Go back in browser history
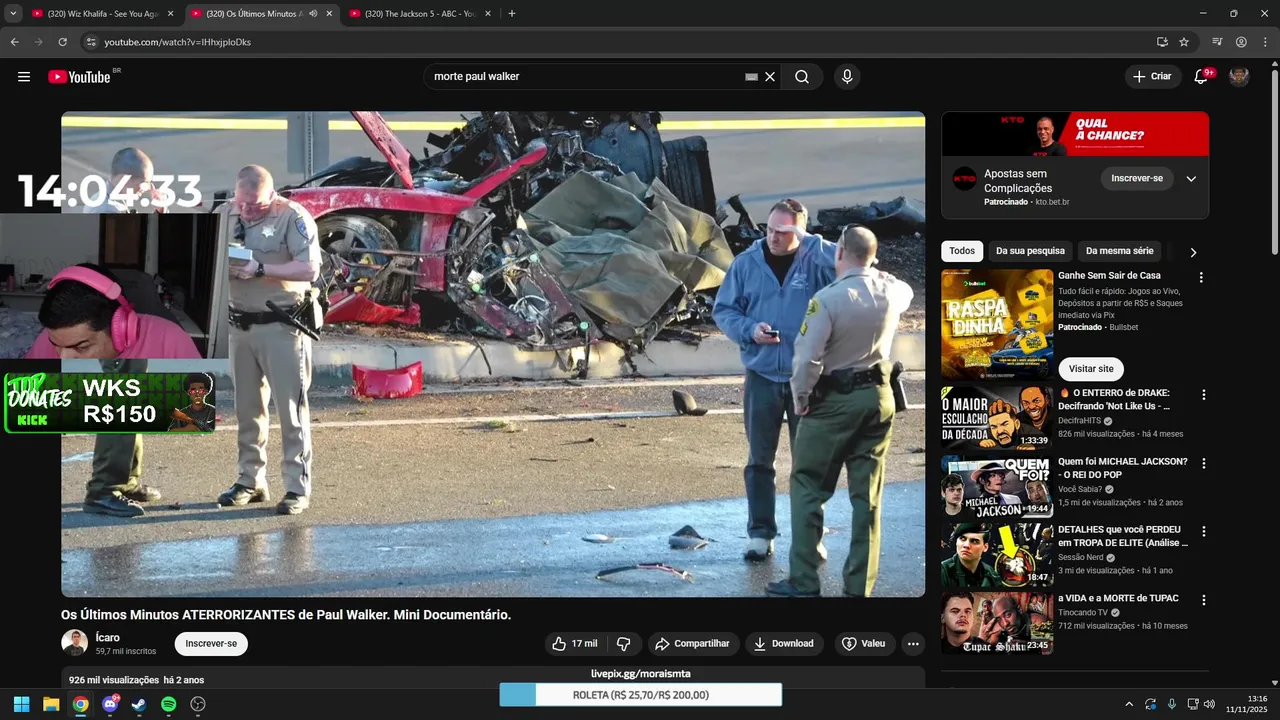The height and width of the screenshot is (720, 1280). [x=14, y=42]
